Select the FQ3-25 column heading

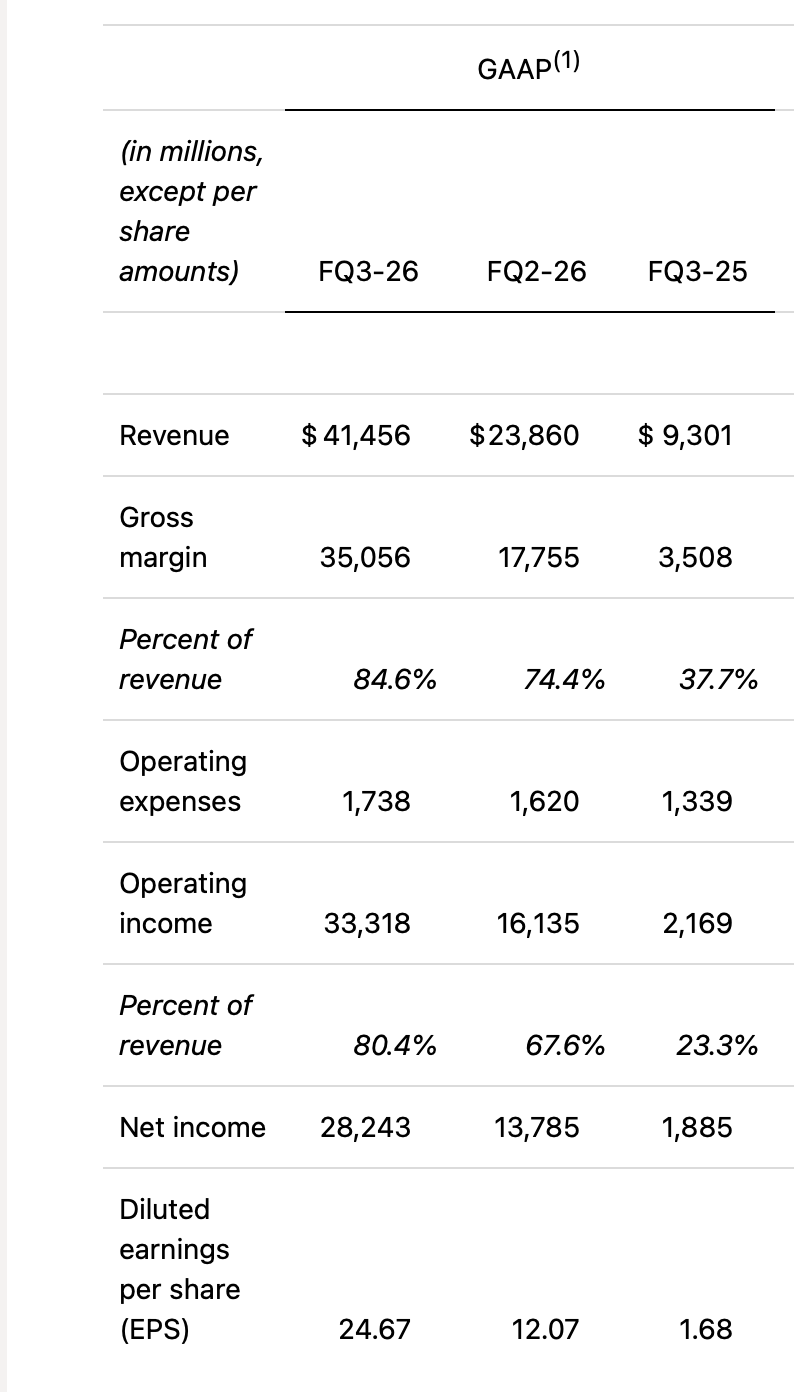click(697, 271)
